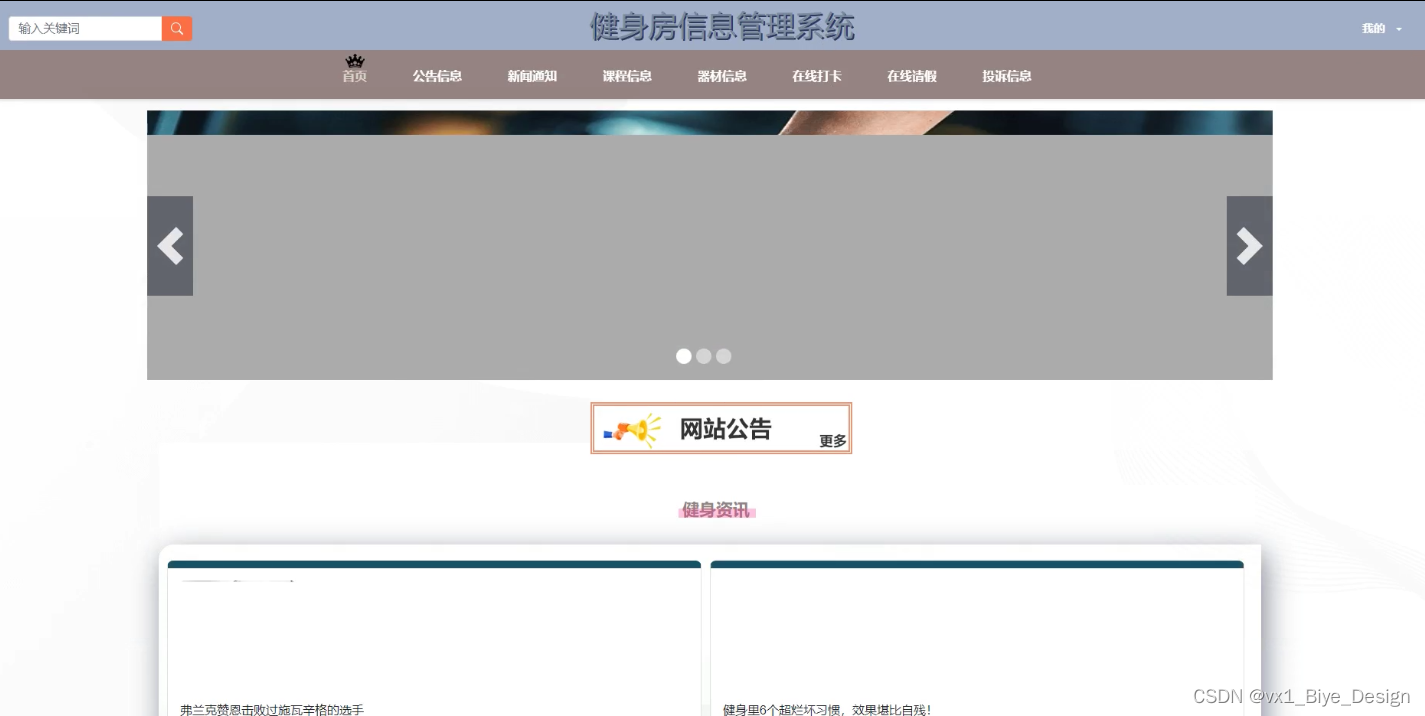Show next carousel slide with right arrow
This screenshot has width=1425, height=716.
click(x=1250, y=246)
